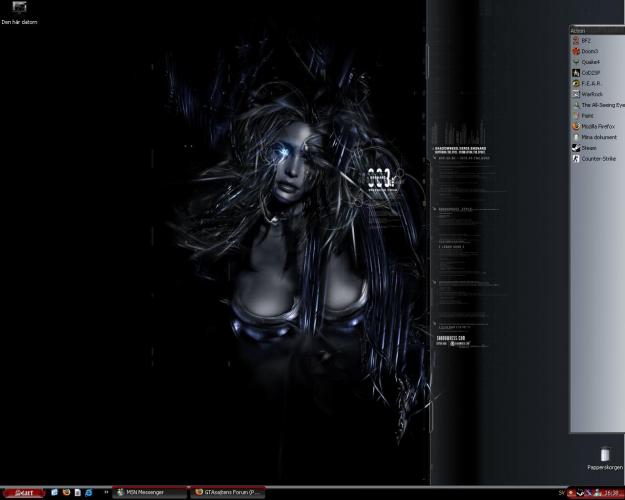Launch F.E.A.R. from the Action list
Viewport: 625px width, 500px height.
588,83
